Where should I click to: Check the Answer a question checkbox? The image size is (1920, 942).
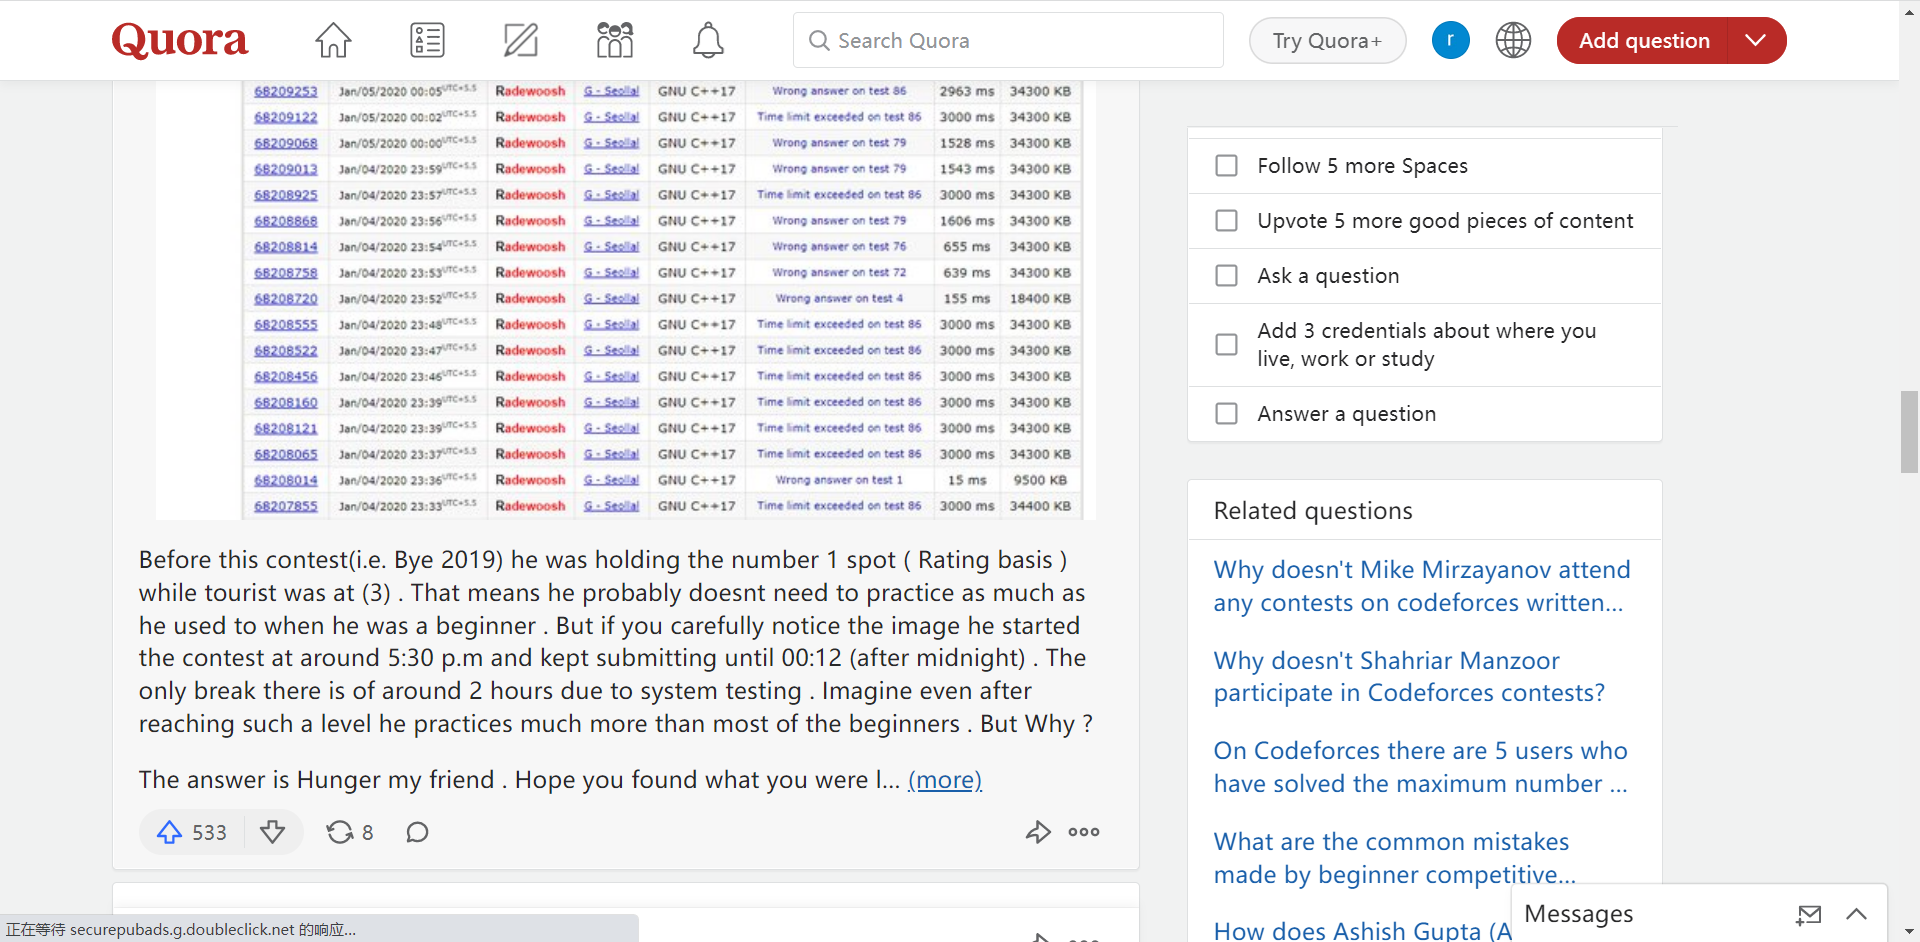tap(1226, 414)
